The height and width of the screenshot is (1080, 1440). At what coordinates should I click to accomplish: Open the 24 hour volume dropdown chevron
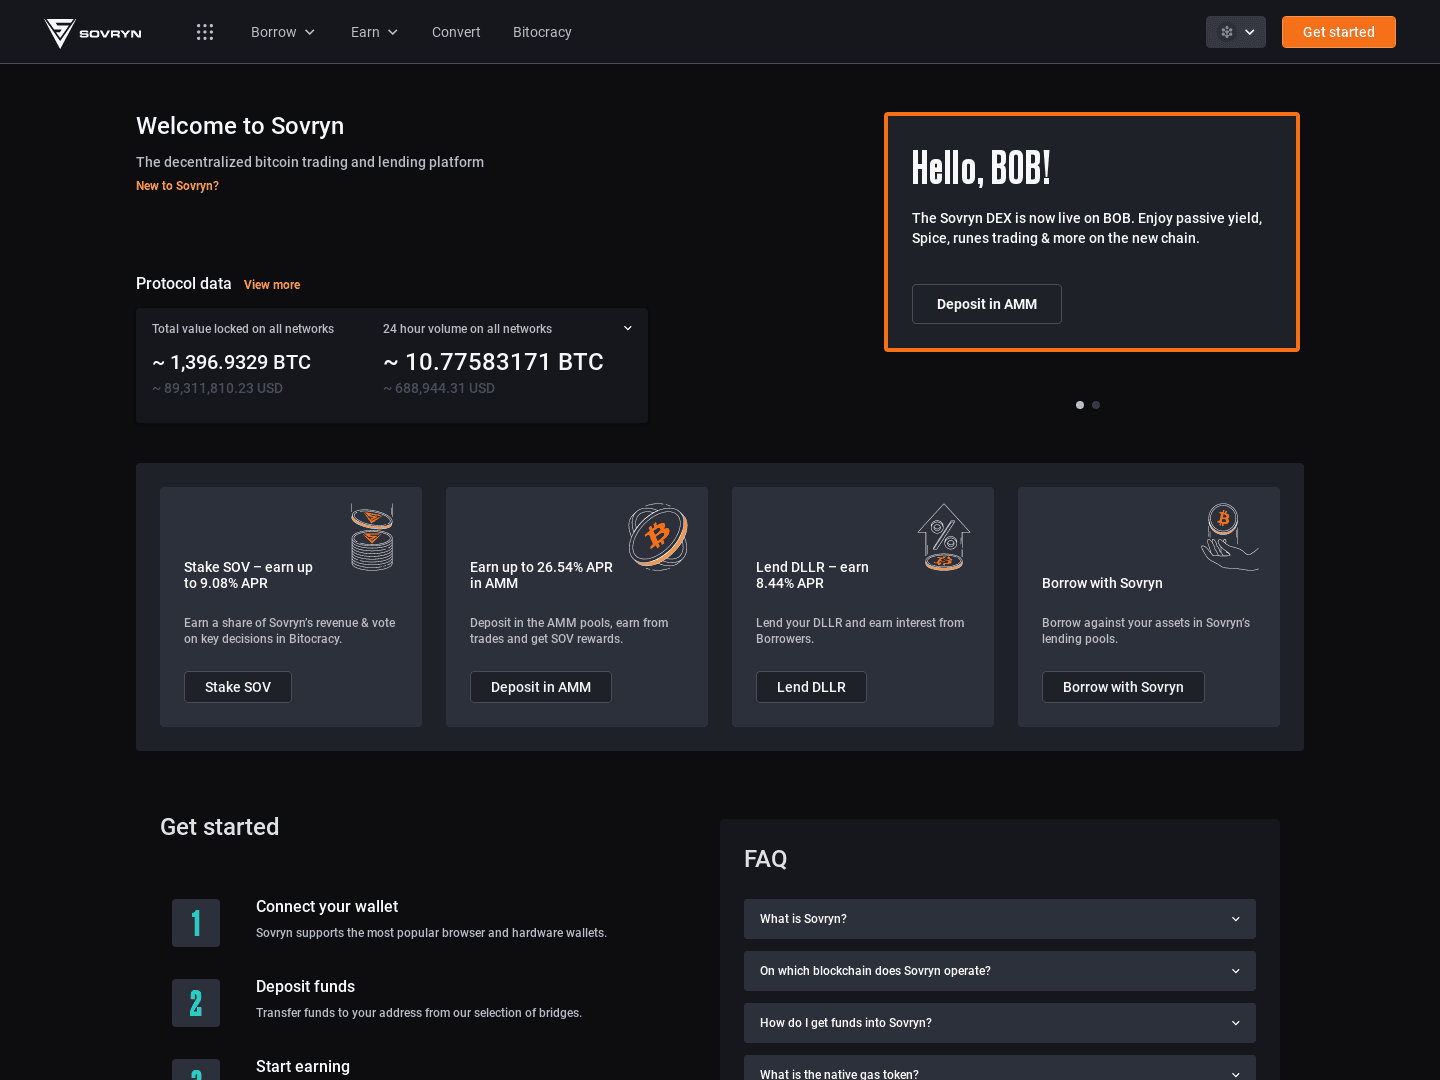pos(628,327)
